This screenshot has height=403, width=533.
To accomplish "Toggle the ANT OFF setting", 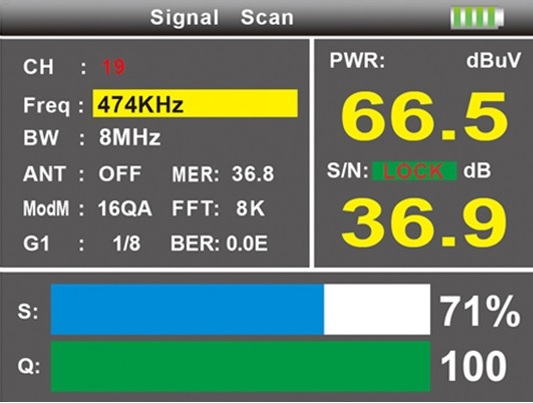I will [x=120, y=174].
